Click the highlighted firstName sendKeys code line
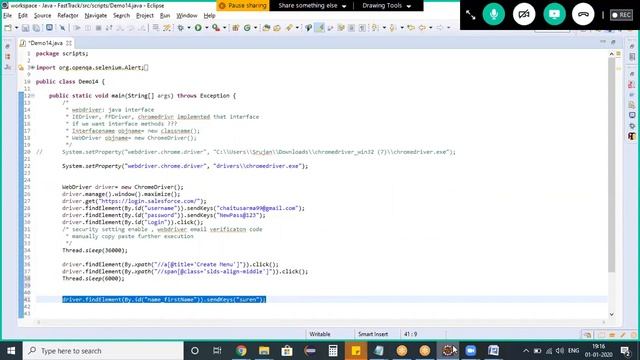Screen dimensions: 640x360 [164, 300]
